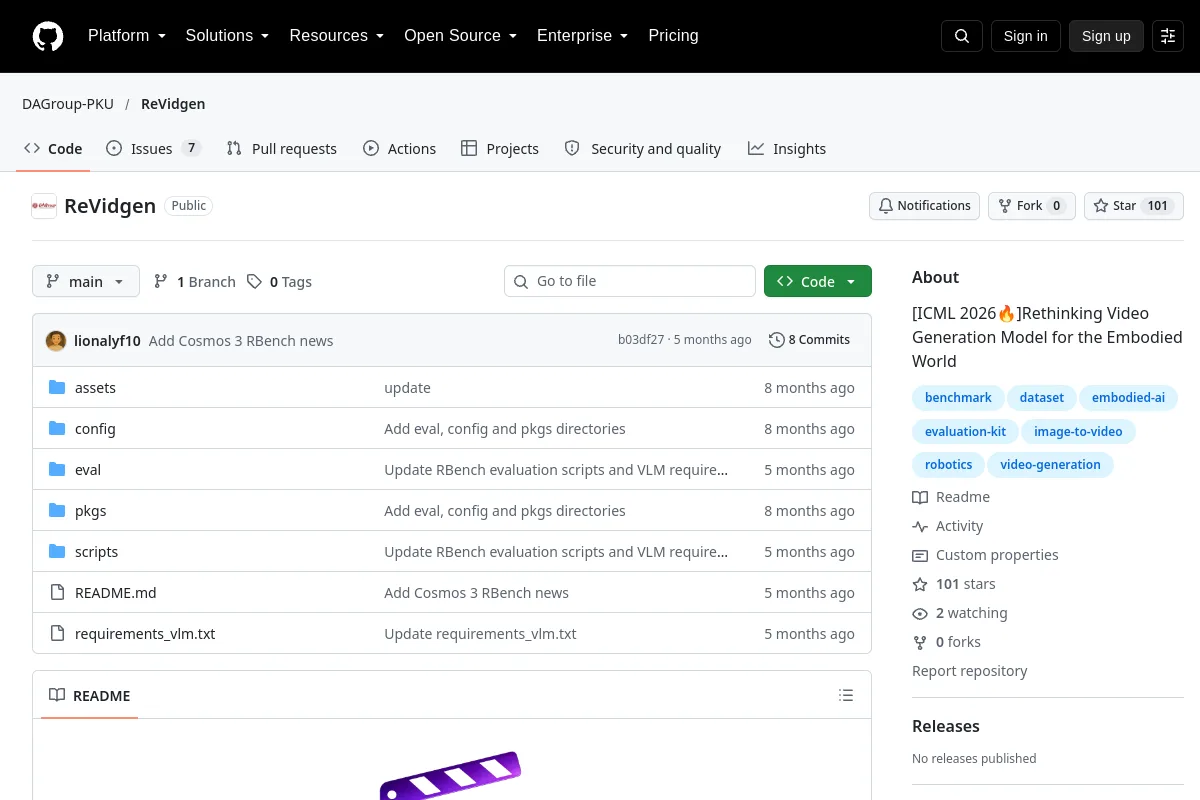Screen dimensions: 1200x800
Task: Expand the Open Source menu
Action: coord(460,36)
